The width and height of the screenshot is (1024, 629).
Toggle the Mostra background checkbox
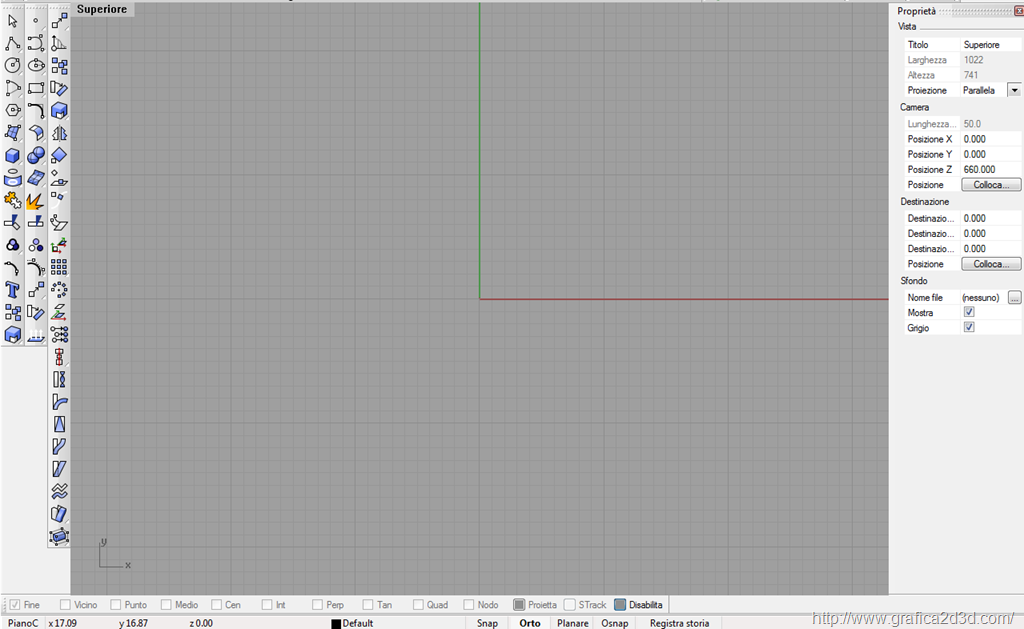968,313
